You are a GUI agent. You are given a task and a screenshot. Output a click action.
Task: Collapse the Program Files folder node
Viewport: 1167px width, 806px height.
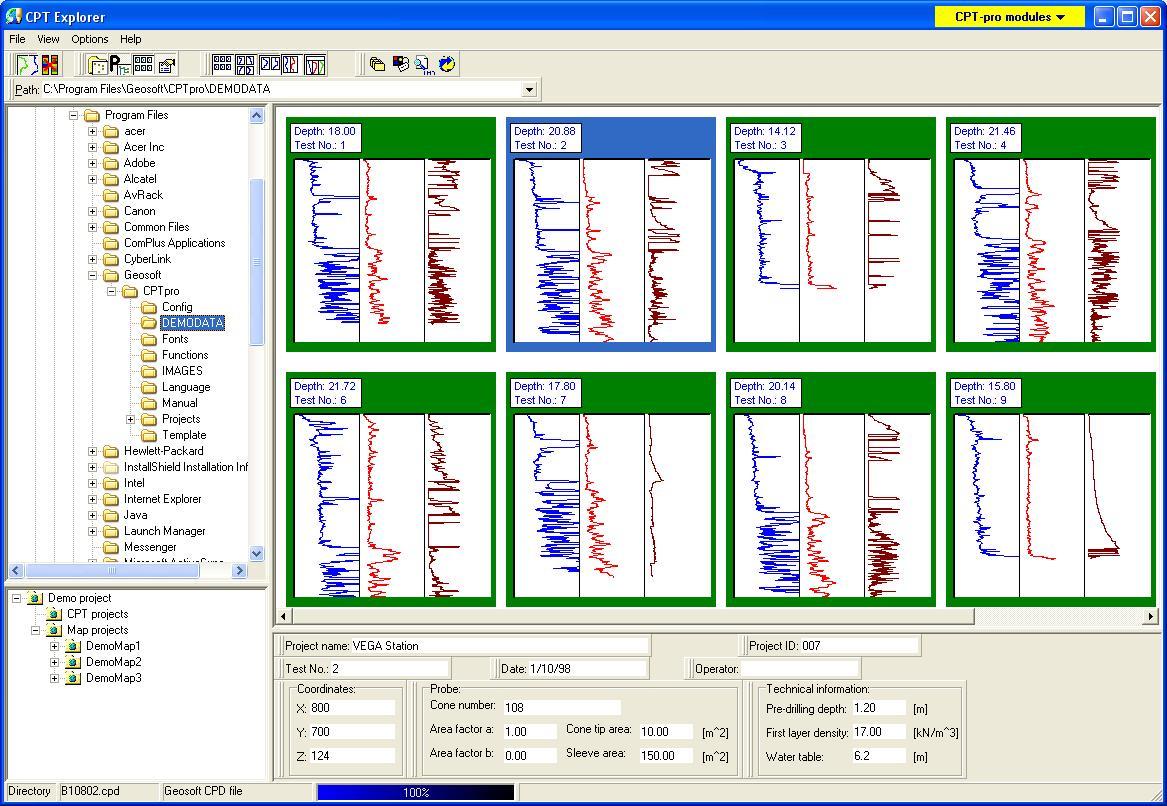(x=74, y=115)
